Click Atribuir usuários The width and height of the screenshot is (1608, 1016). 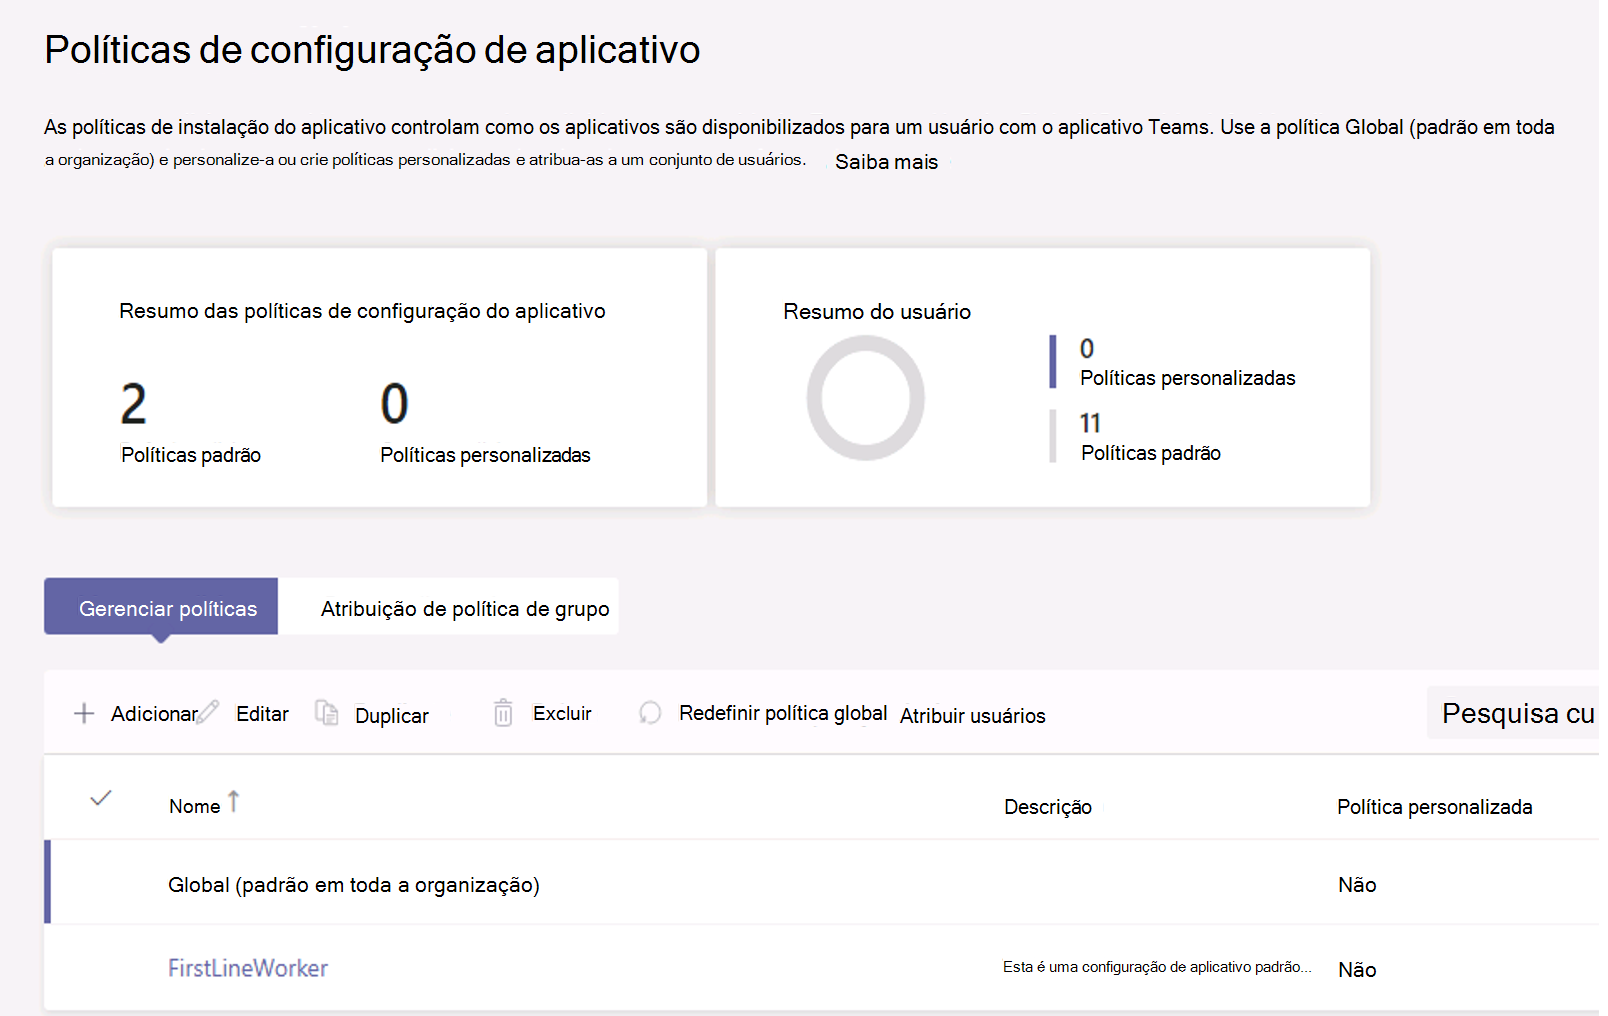973,716
